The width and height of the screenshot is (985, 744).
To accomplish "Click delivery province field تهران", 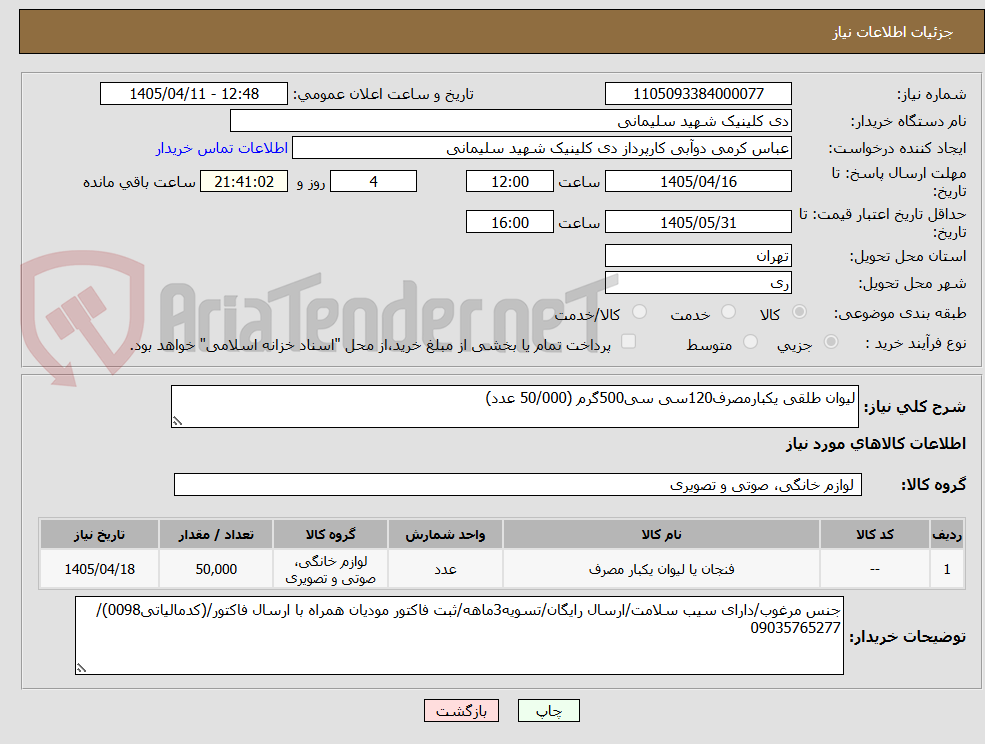I will [x=698, y=256].
